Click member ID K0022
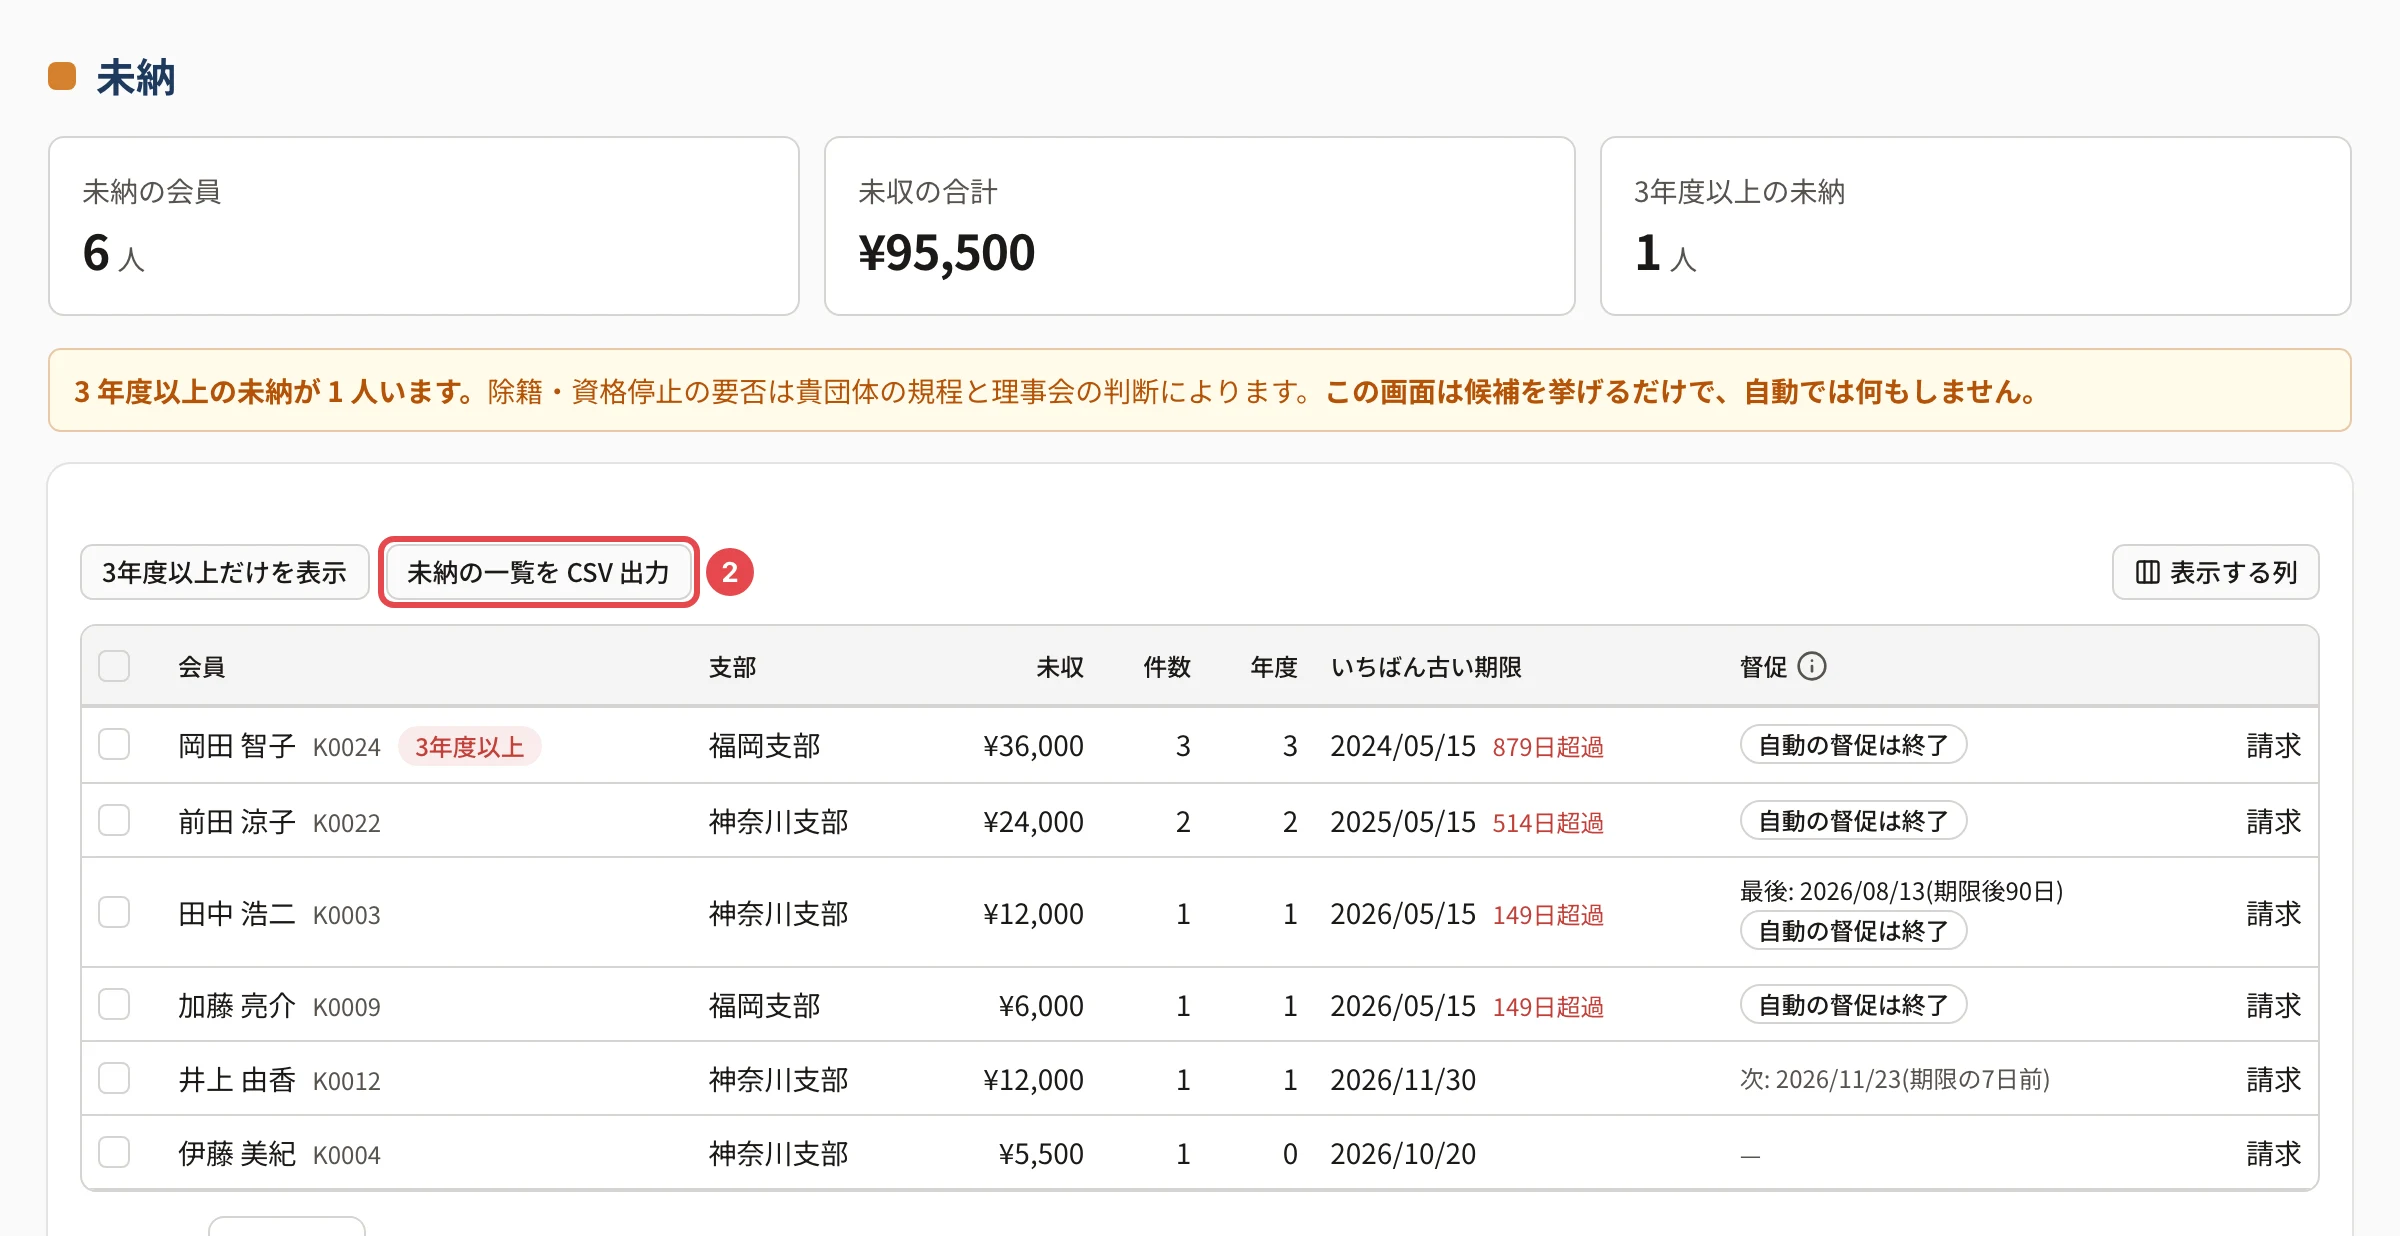This screenshot has height=1236, width=2400. pyautogui.click(x=346, y=823)
